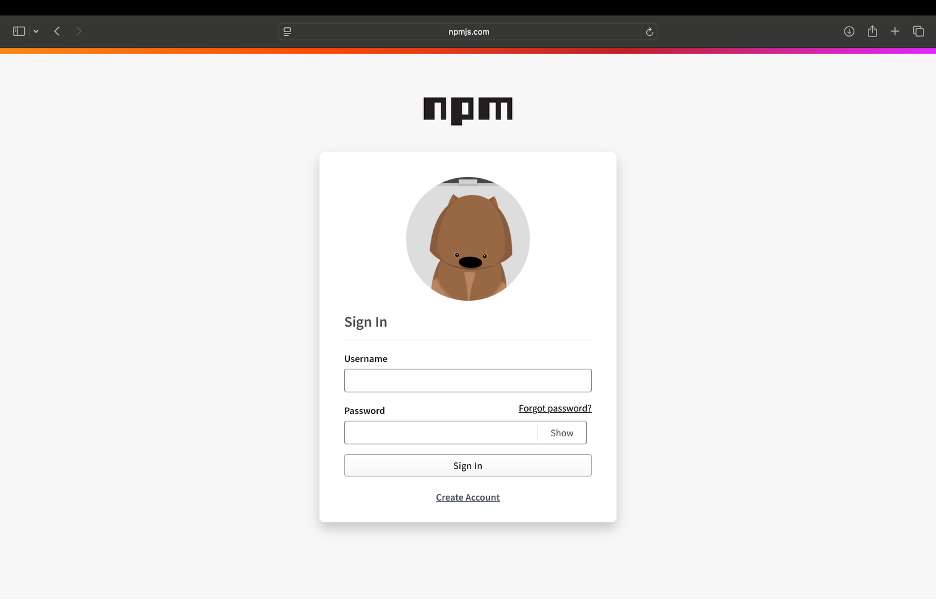Reload the npmjs.com page
The width and height of the screenshot is (936, 600).
[649, 31]
